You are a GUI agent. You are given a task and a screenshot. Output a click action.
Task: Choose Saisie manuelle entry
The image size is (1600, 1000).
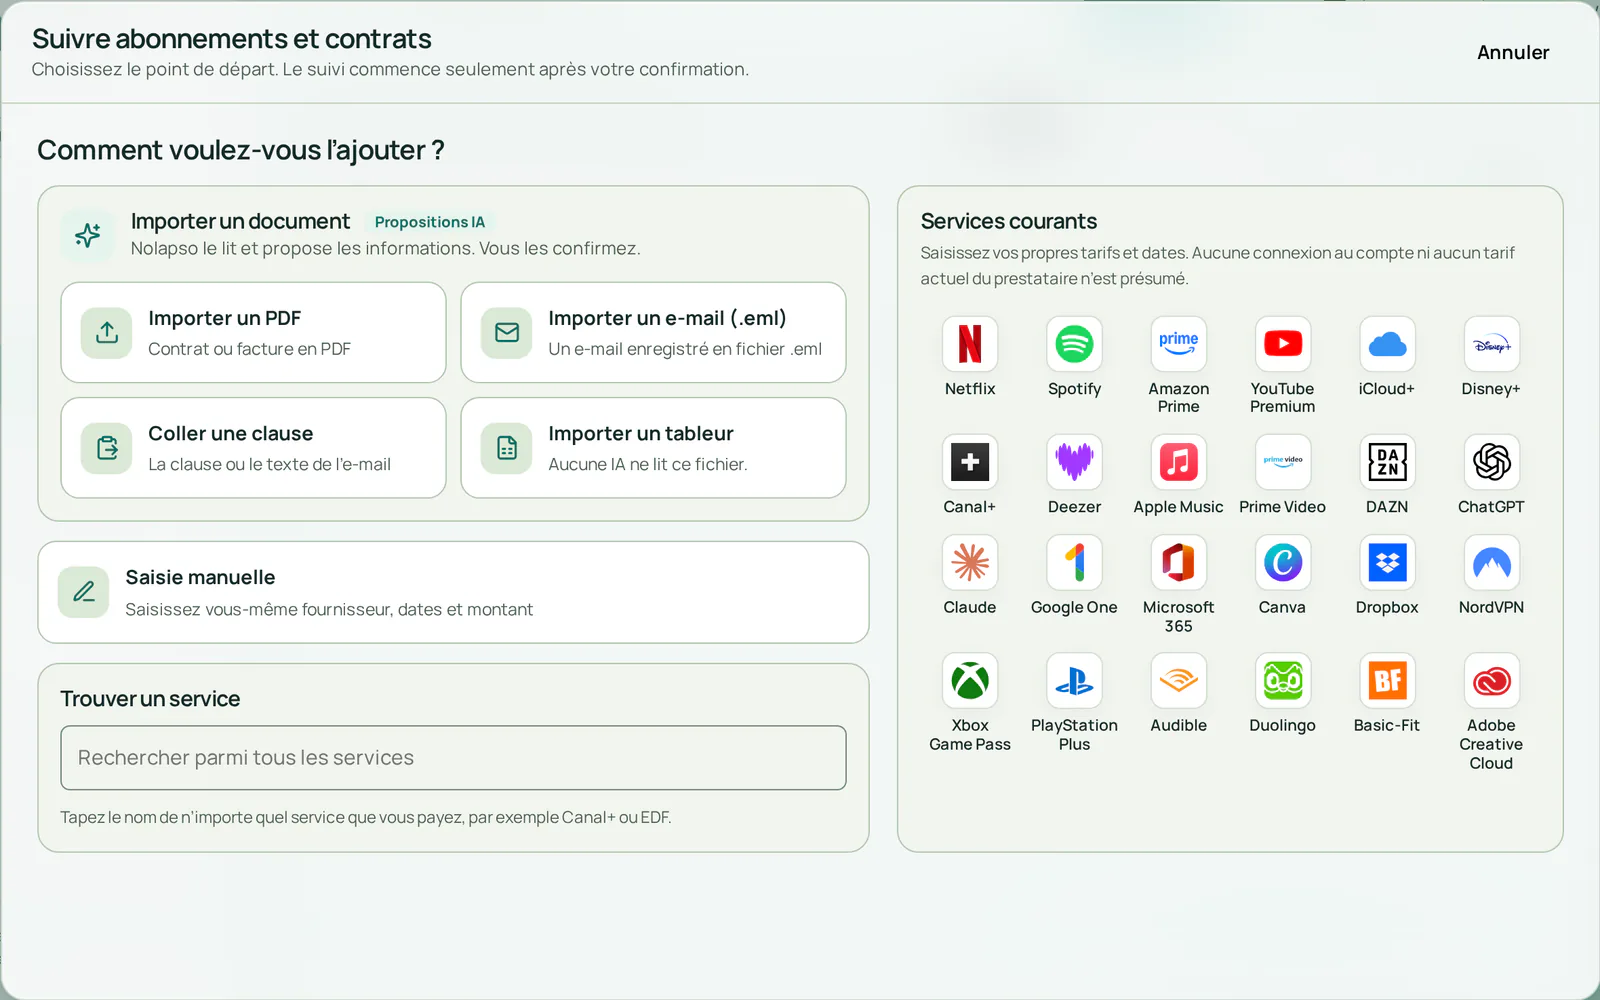coord(453,592)
